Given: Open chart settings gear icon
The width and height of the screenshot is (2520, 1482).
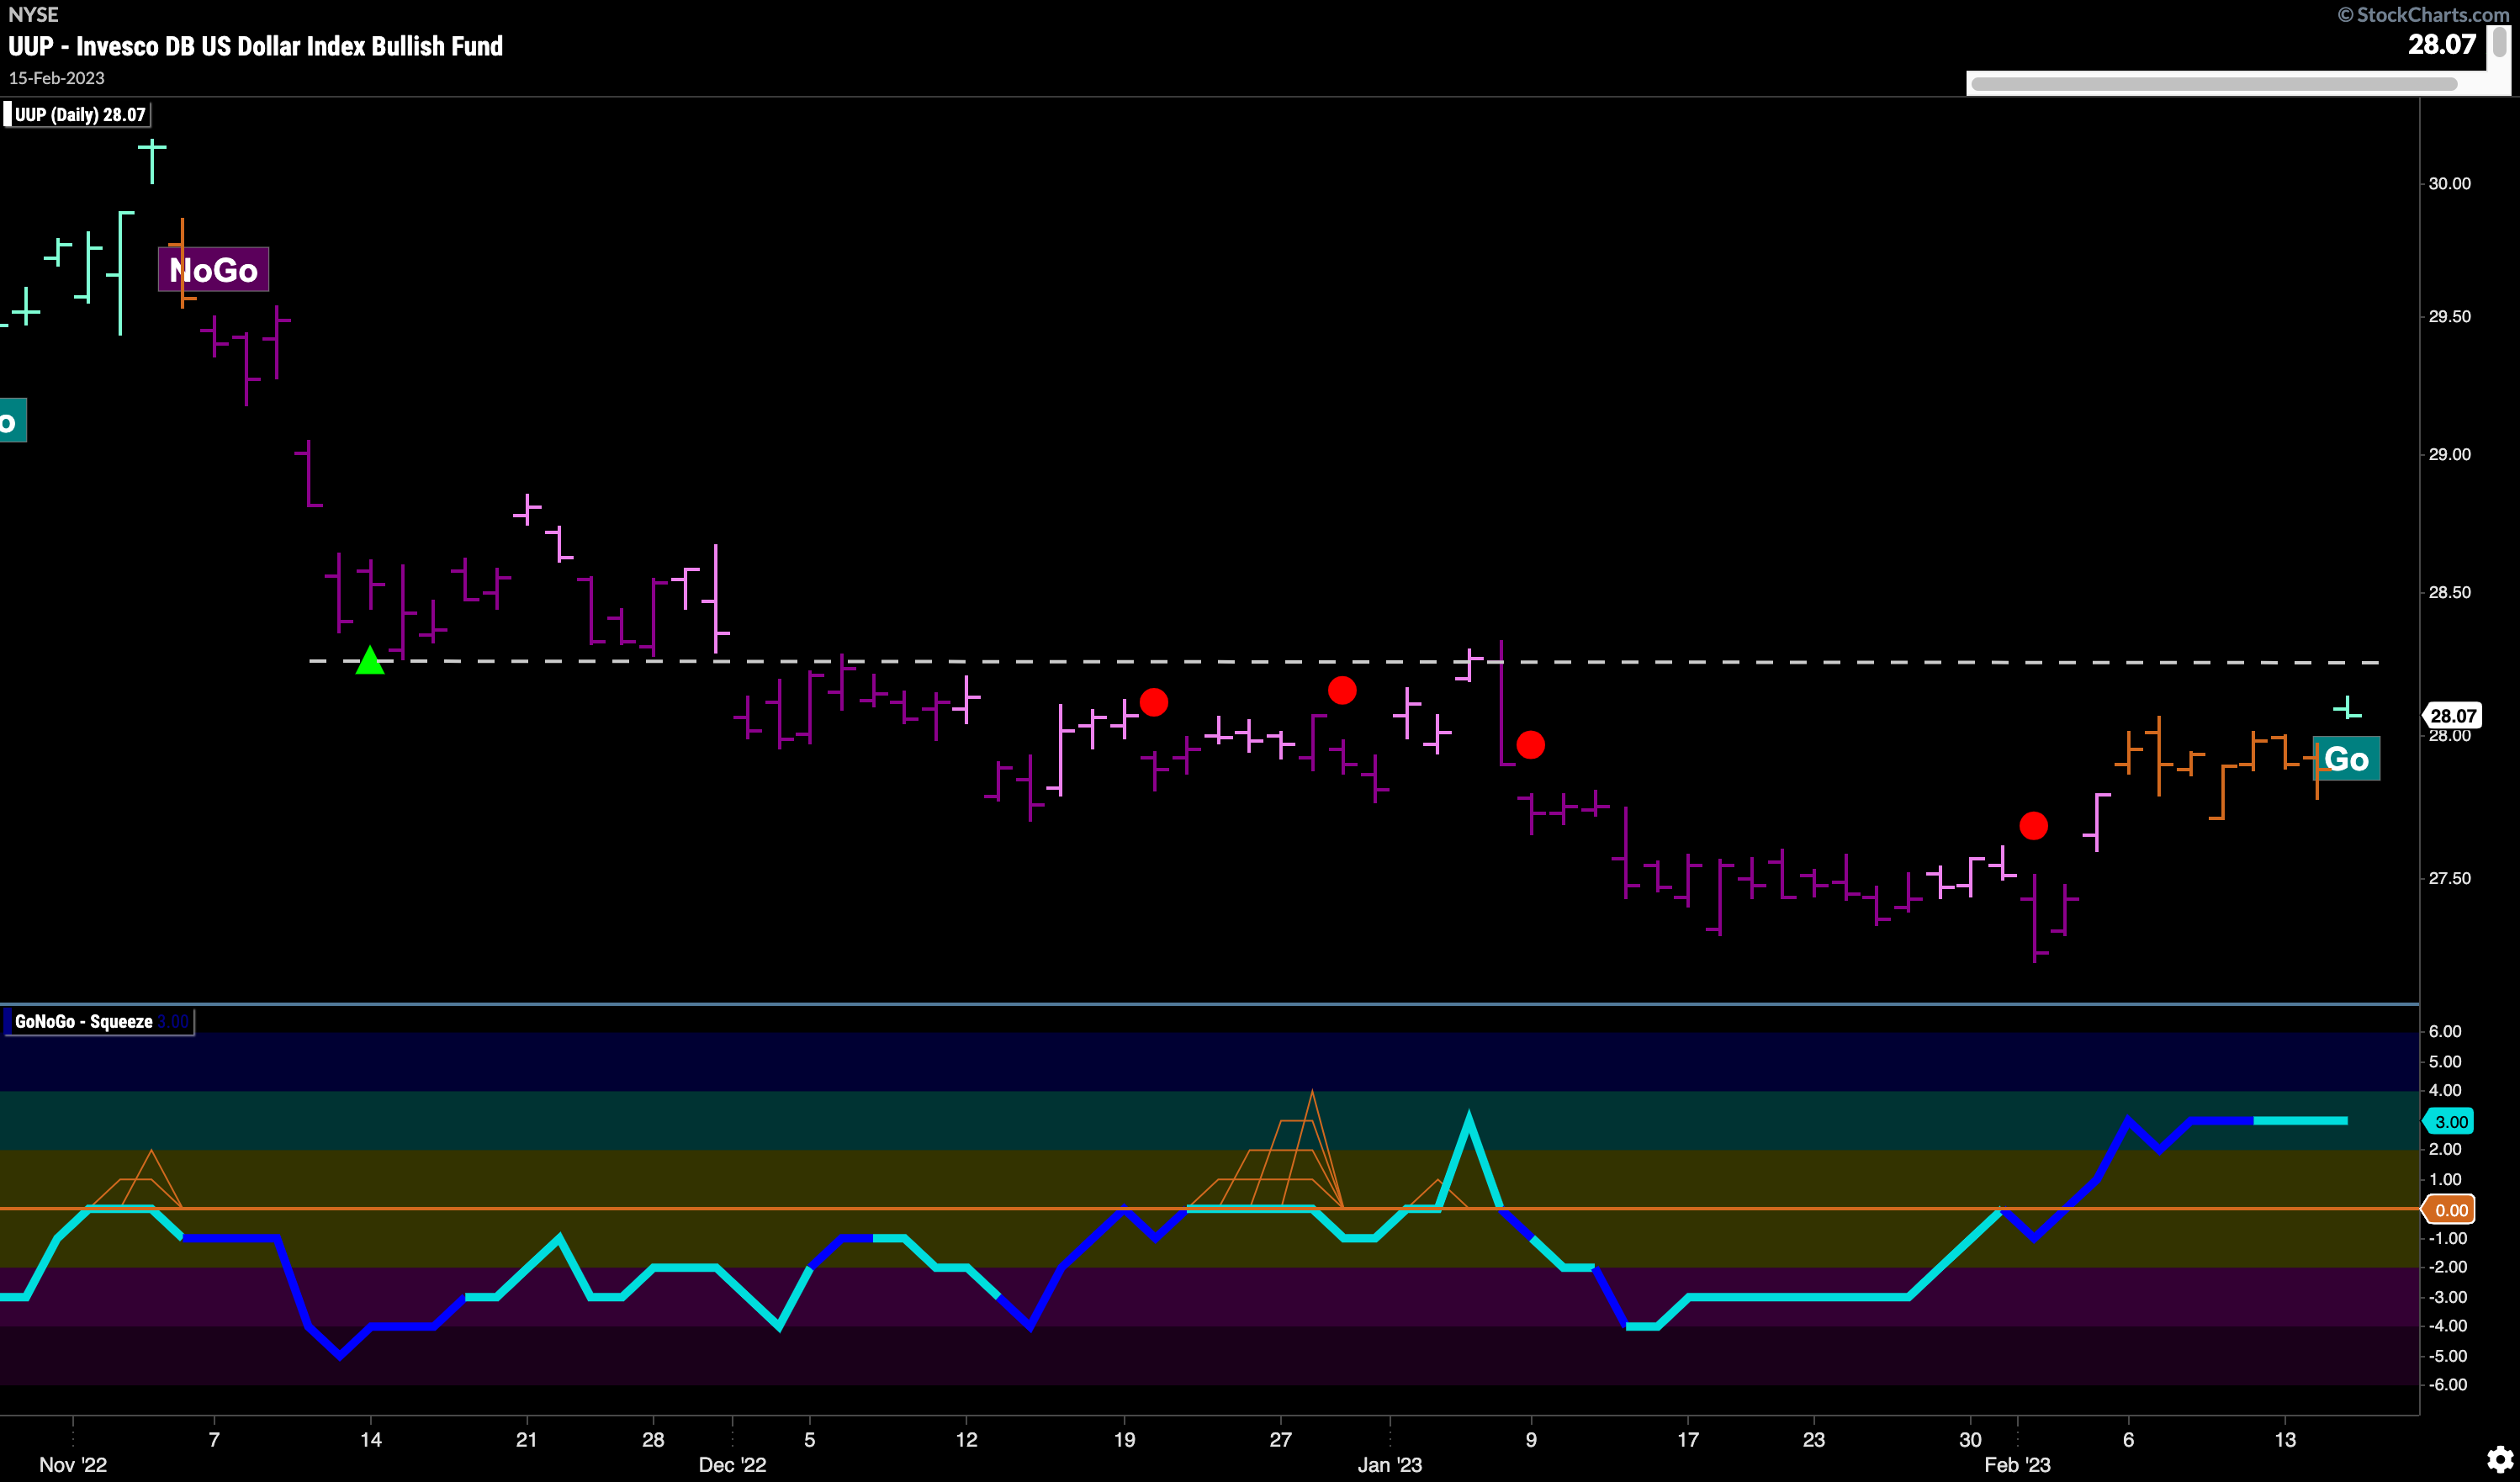Looking at the screenshot, I should tap(2500, 1458).
